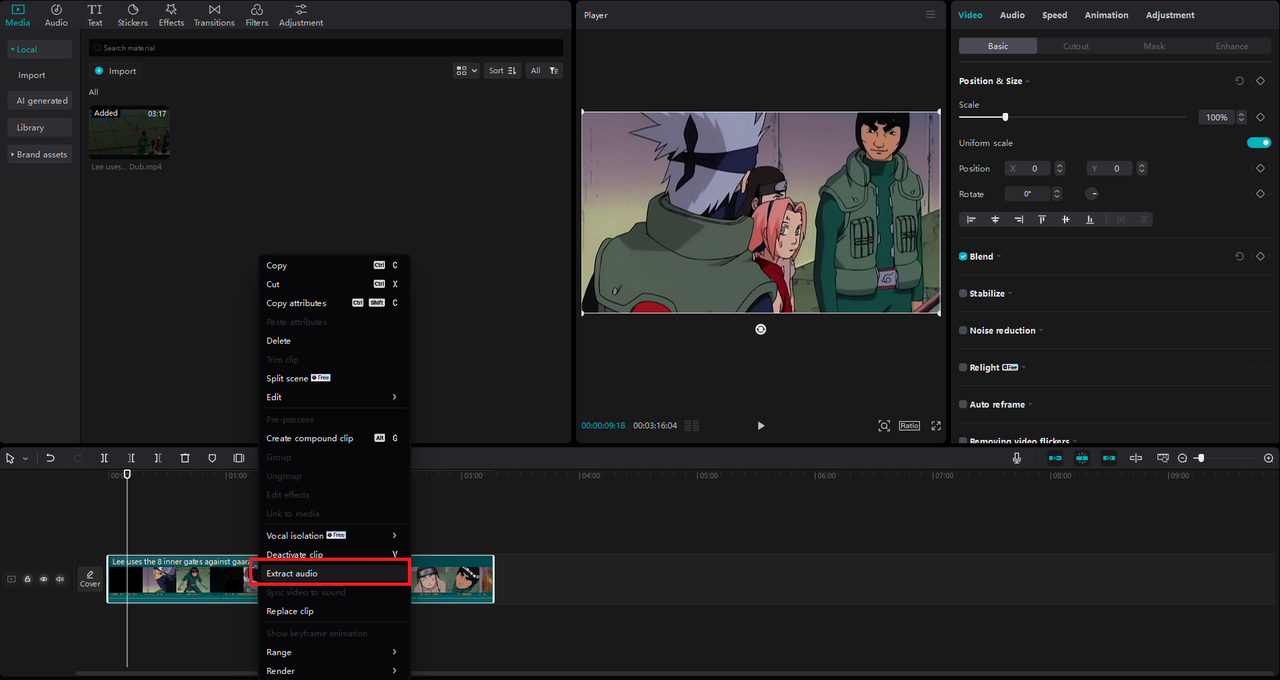Toggle the Uniform scale switch
The image size is (1280, 680).
point(1259,143)
